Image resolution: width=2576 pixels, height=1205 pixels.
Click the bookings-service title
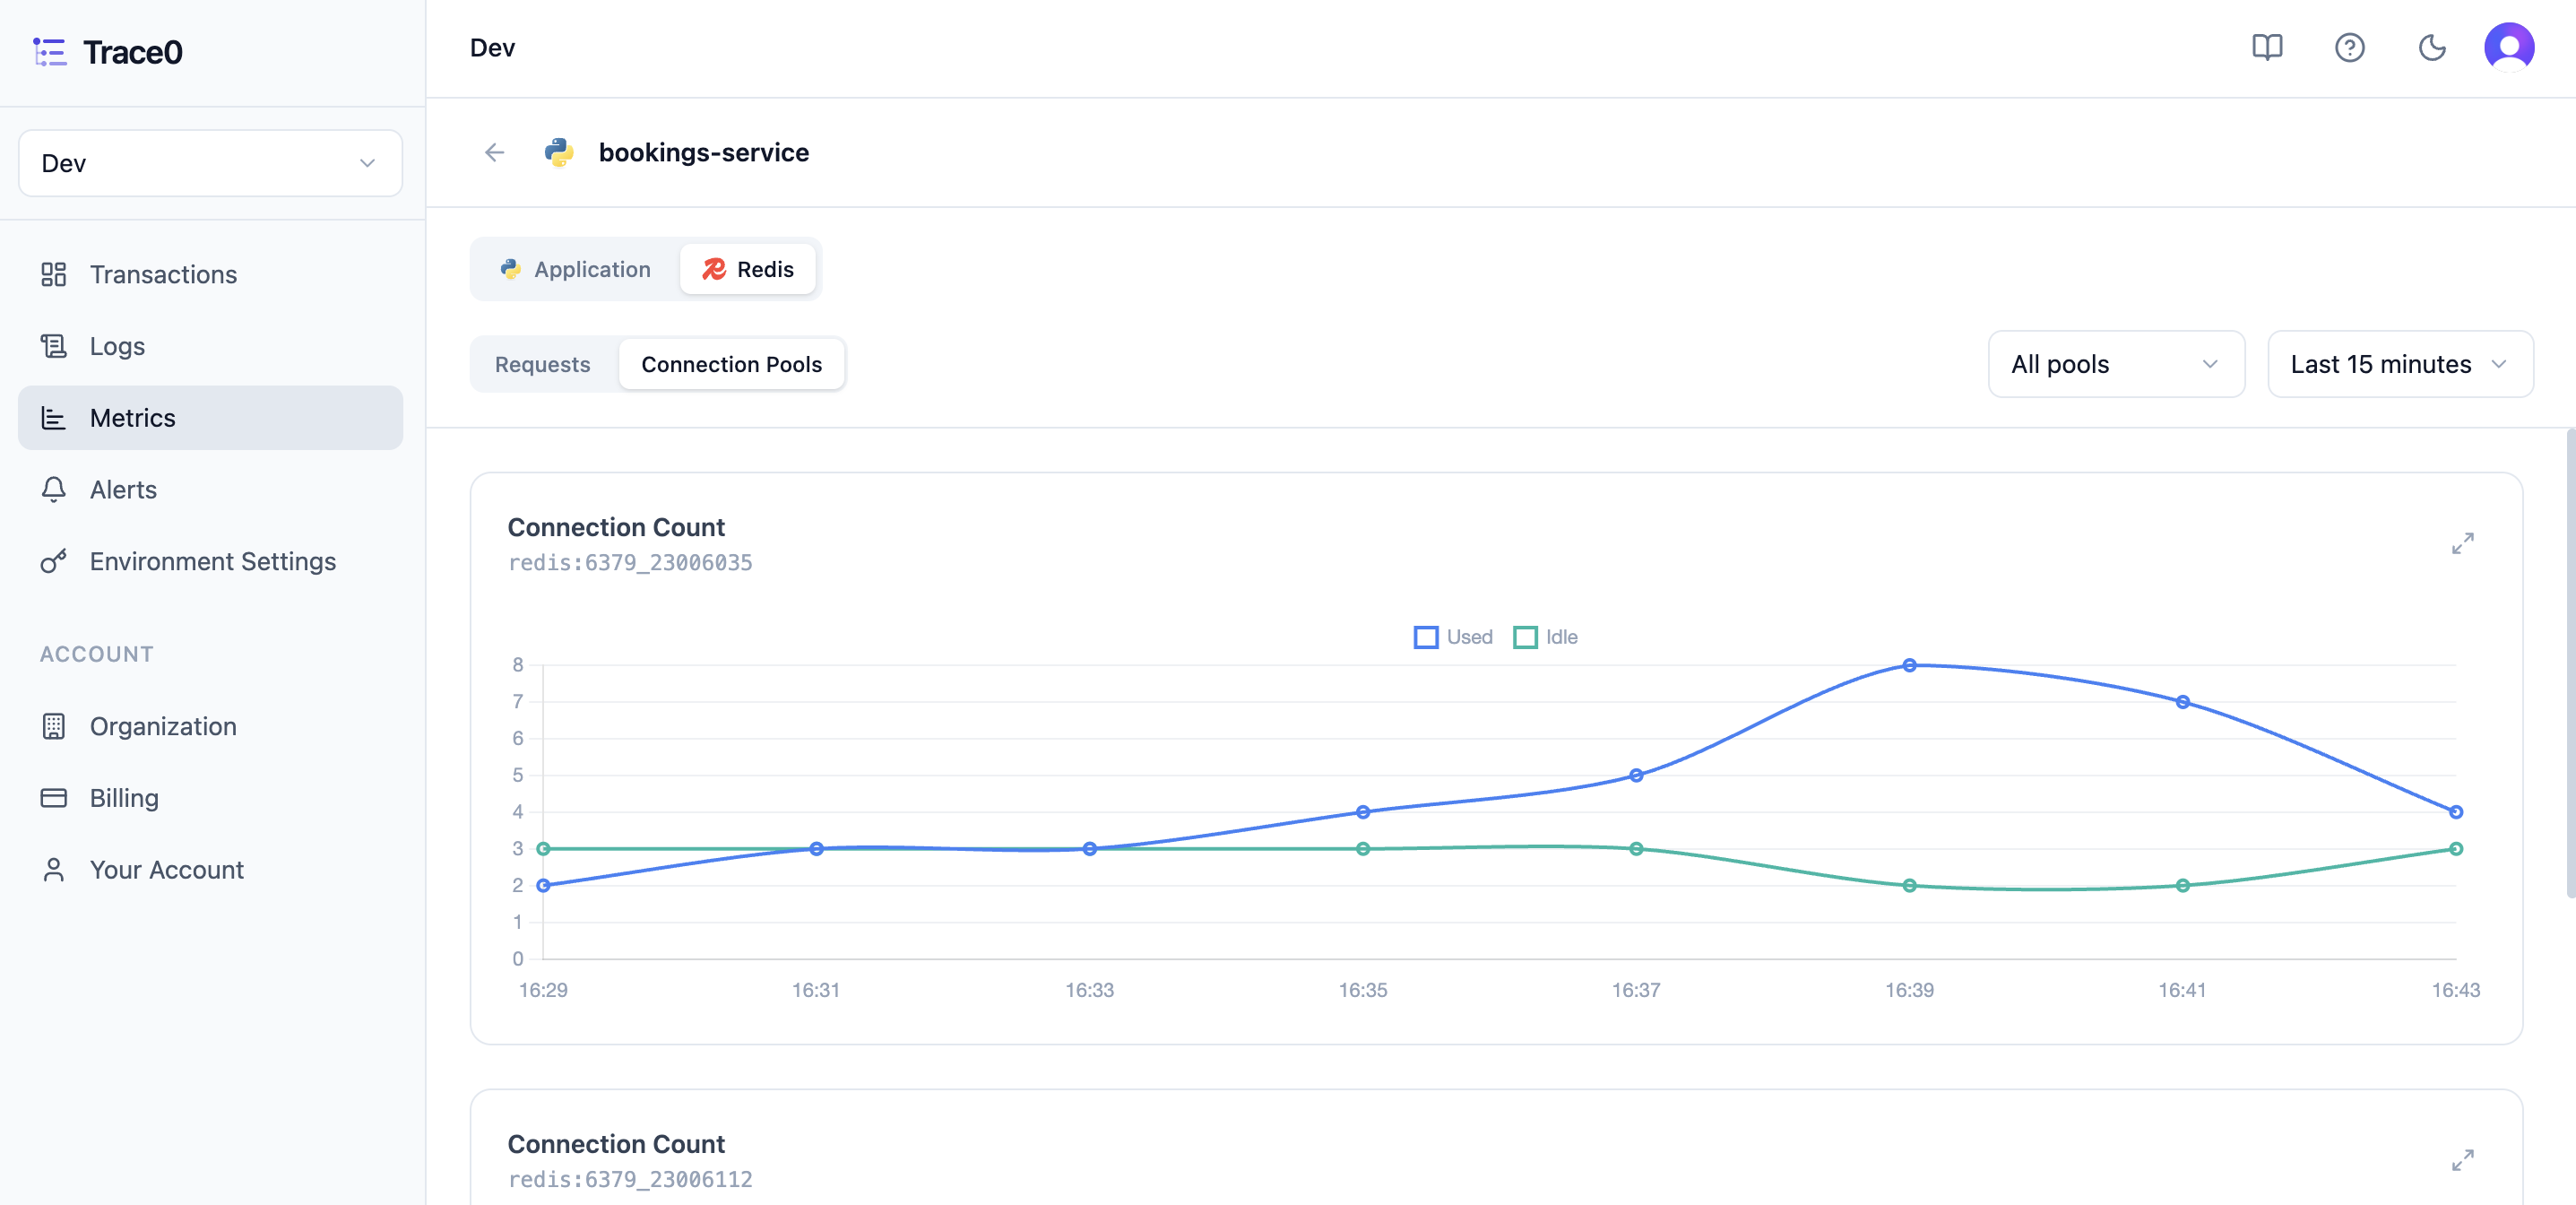pyautogui.click(x=704, y=152)
